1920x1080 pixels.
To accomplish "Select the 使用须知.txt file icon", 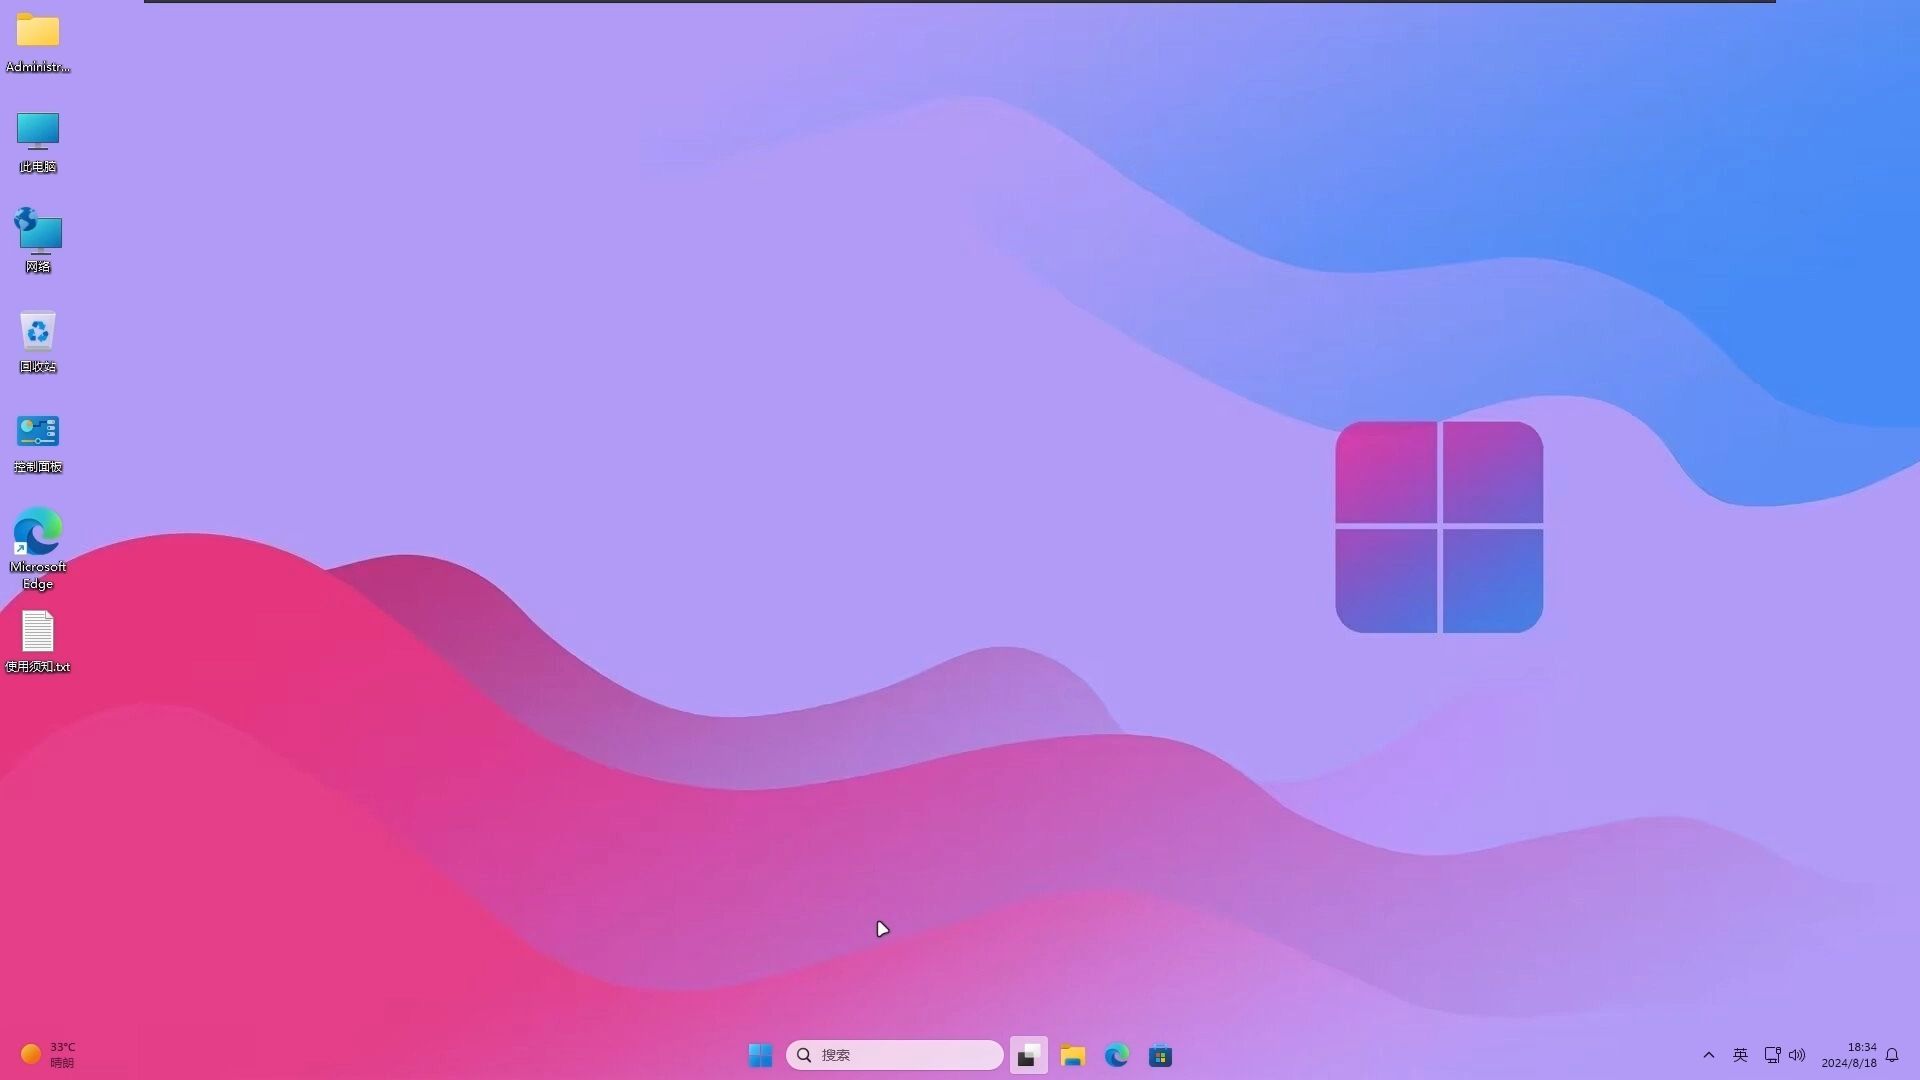I will tap(38, 642).
